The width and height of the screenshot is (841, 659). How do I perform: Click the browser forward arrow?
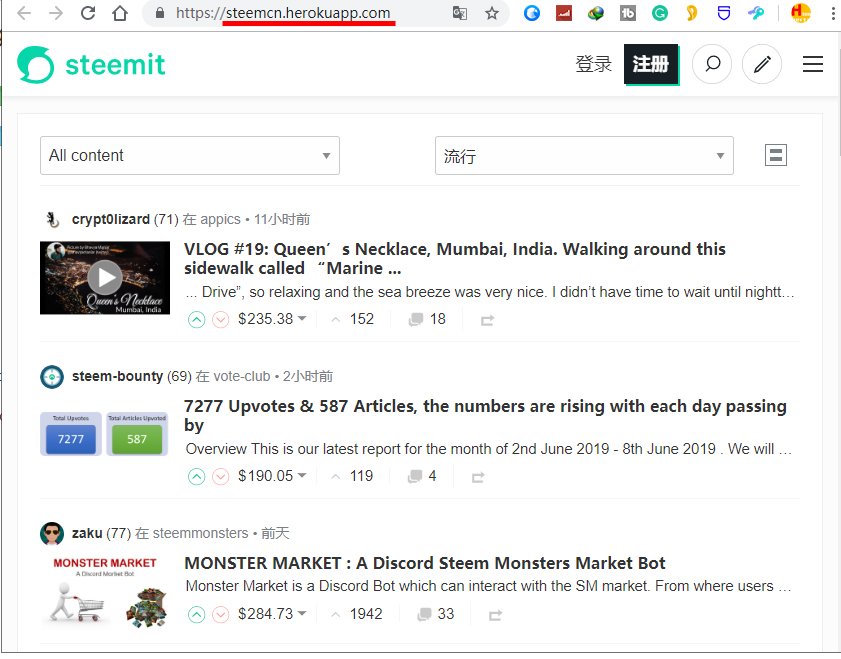tap(56, 13)
